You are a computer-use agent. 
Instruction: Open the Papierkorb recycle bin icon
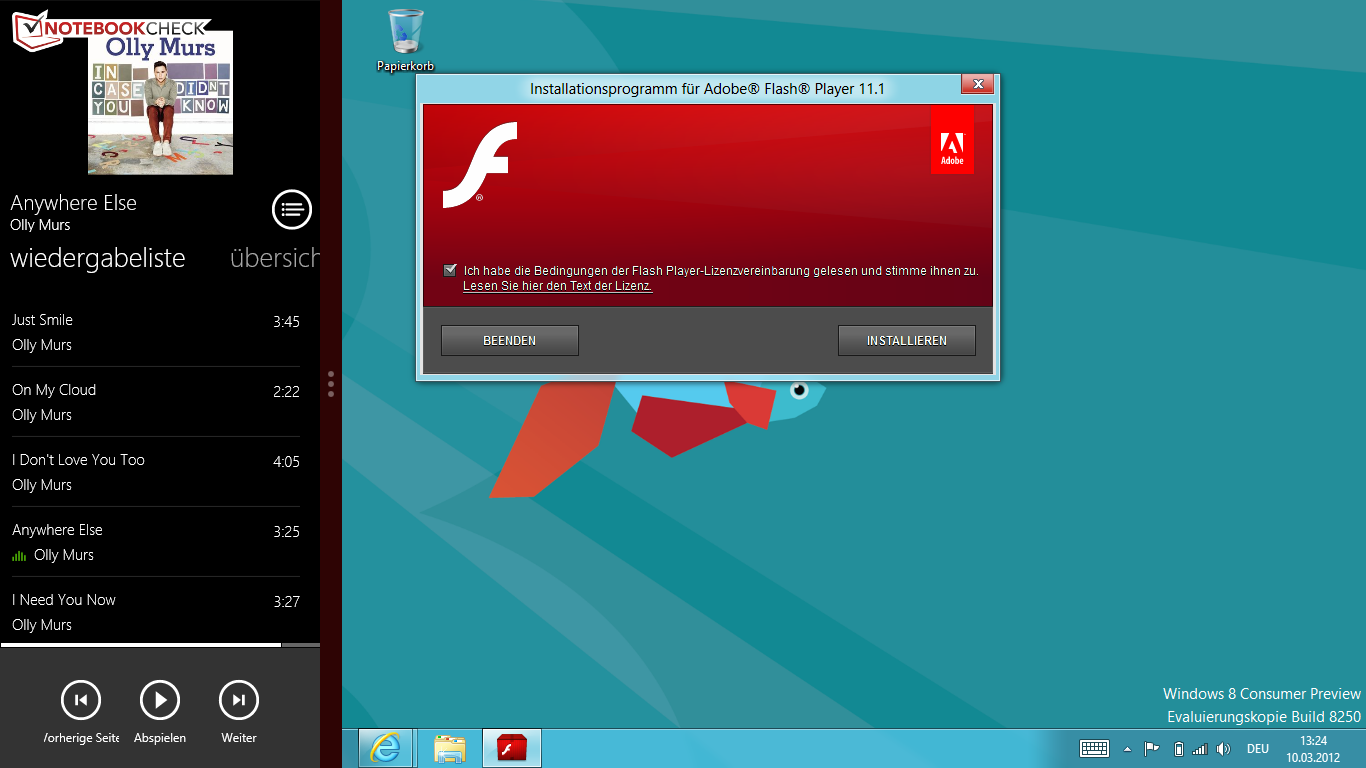tap(405, 40)
